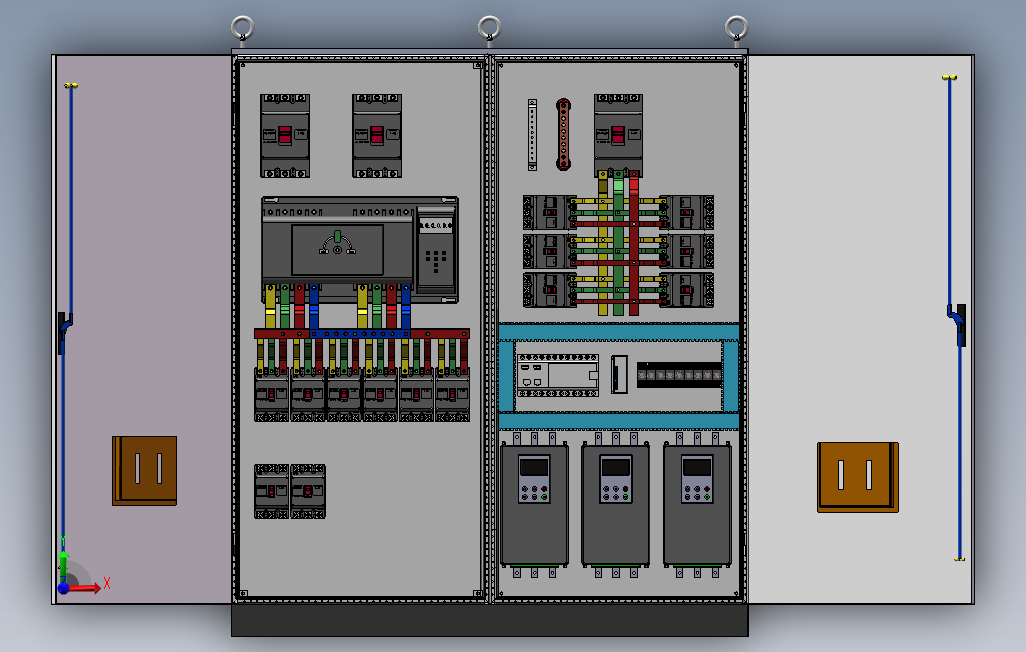This screenshot has height=652, width=1026.
Task: Select first breaker in six-breaker row
Action: (272, 395)
